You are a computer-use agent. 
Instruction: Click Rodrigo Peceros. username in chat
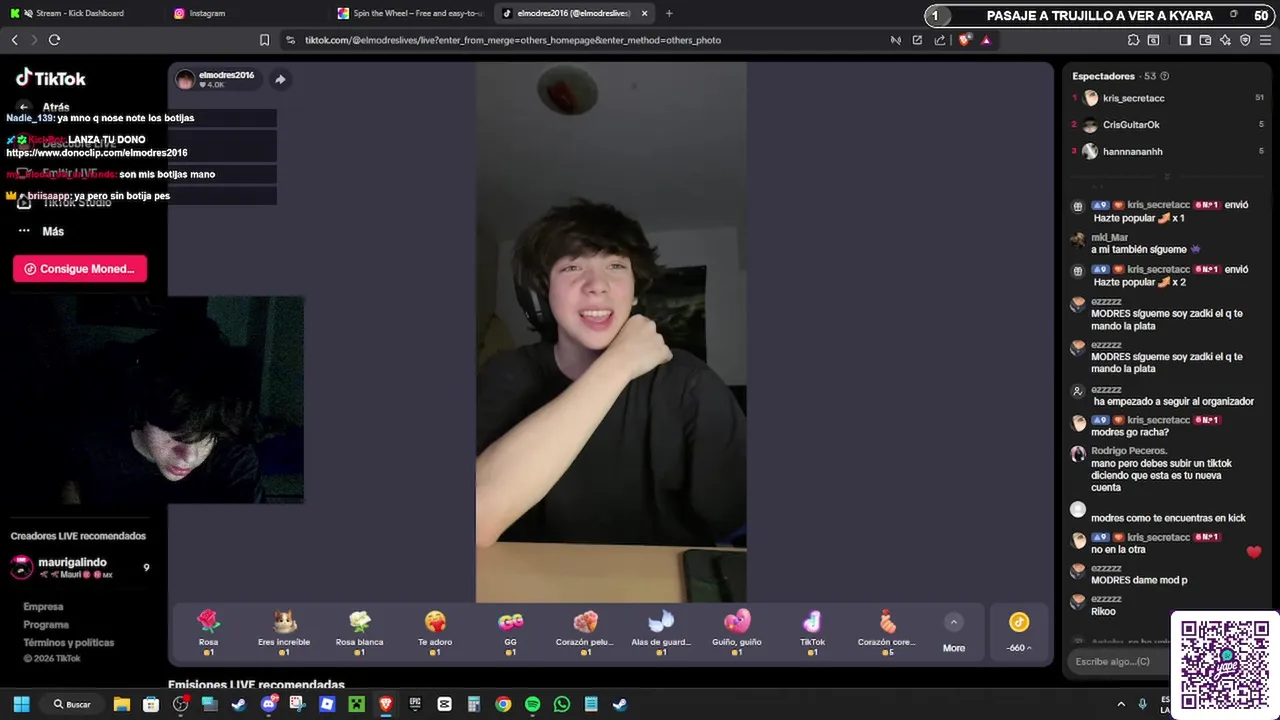(x=1129, y=451)
